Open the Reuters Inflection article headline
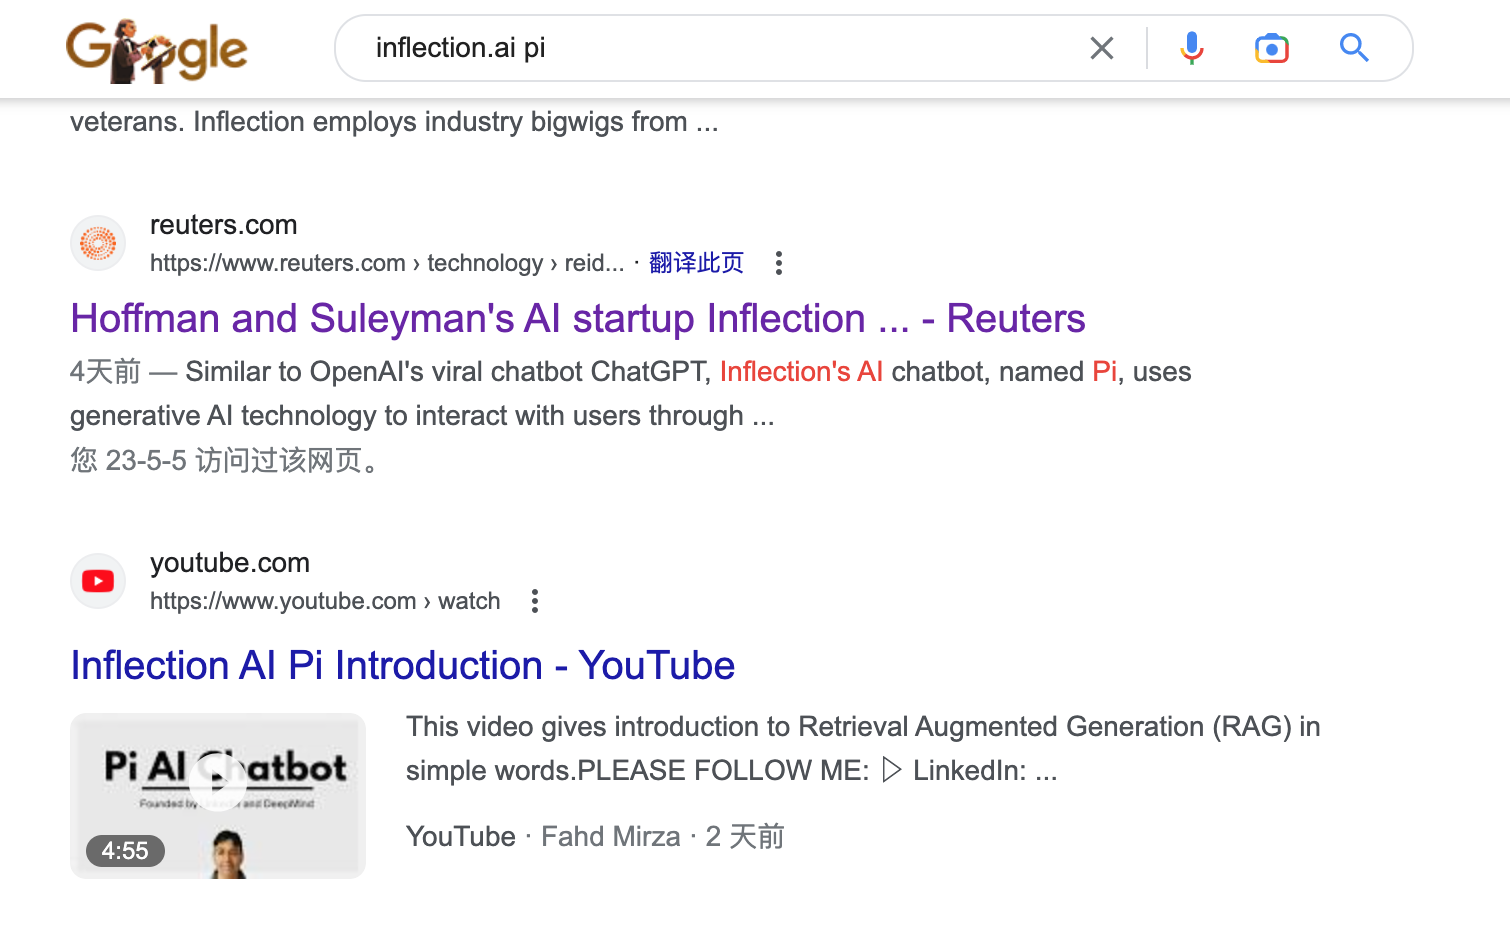Screen dimensions: 1510x926 point(577,319)
